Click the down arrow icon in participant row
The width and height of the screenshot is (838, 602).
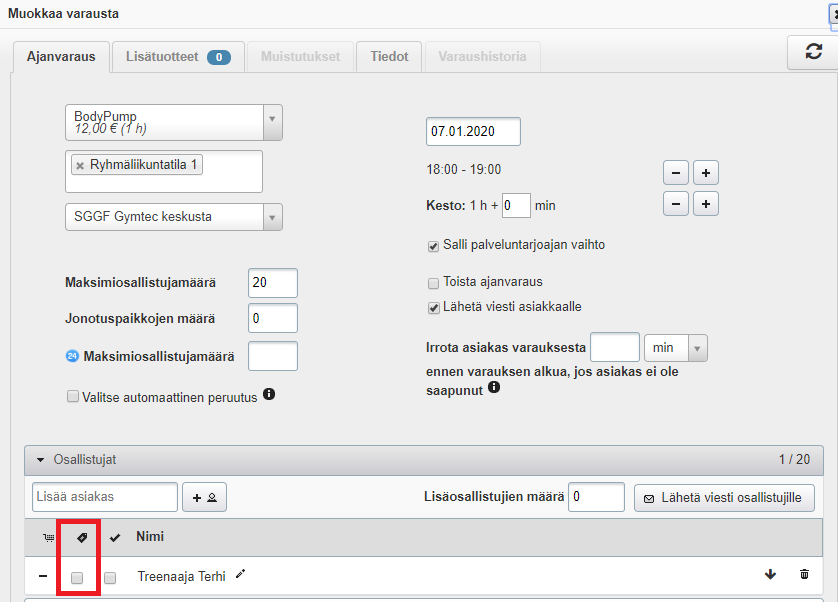pos(769,574)
